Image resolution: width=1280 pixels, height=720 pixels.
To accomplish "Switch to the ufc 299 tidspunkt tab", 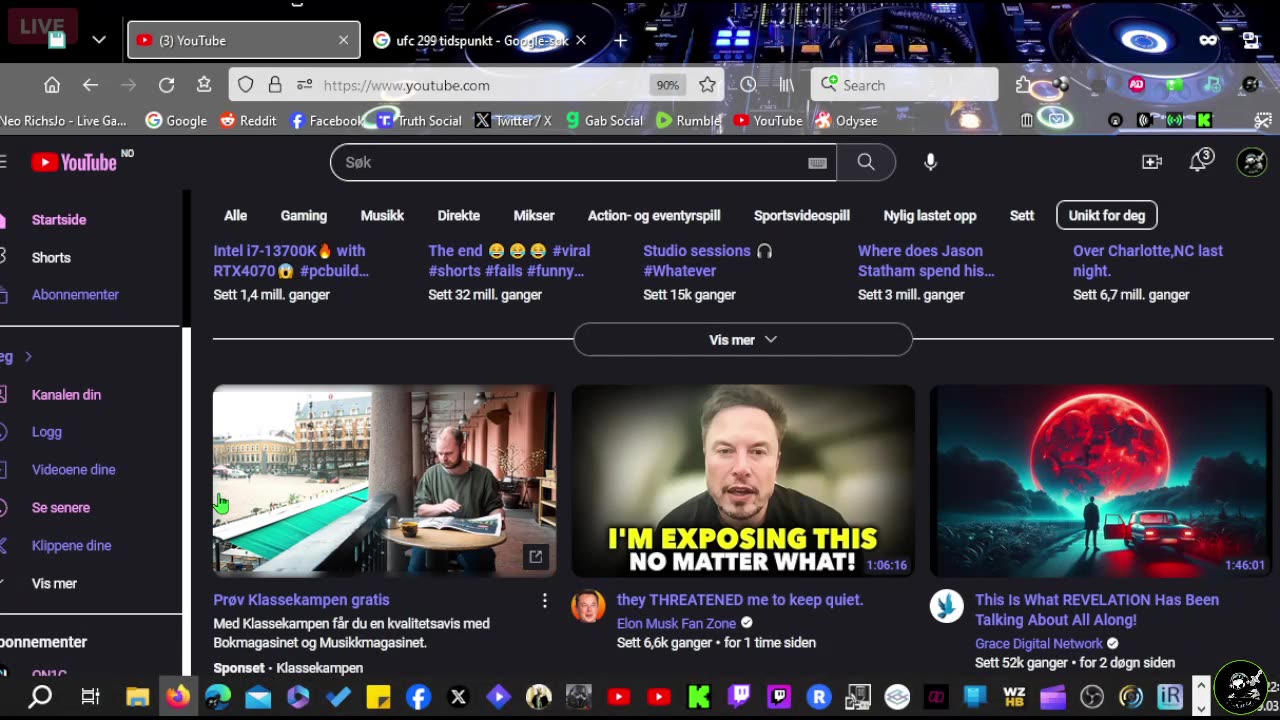I will pyautogui.click(x=480, y=41).
